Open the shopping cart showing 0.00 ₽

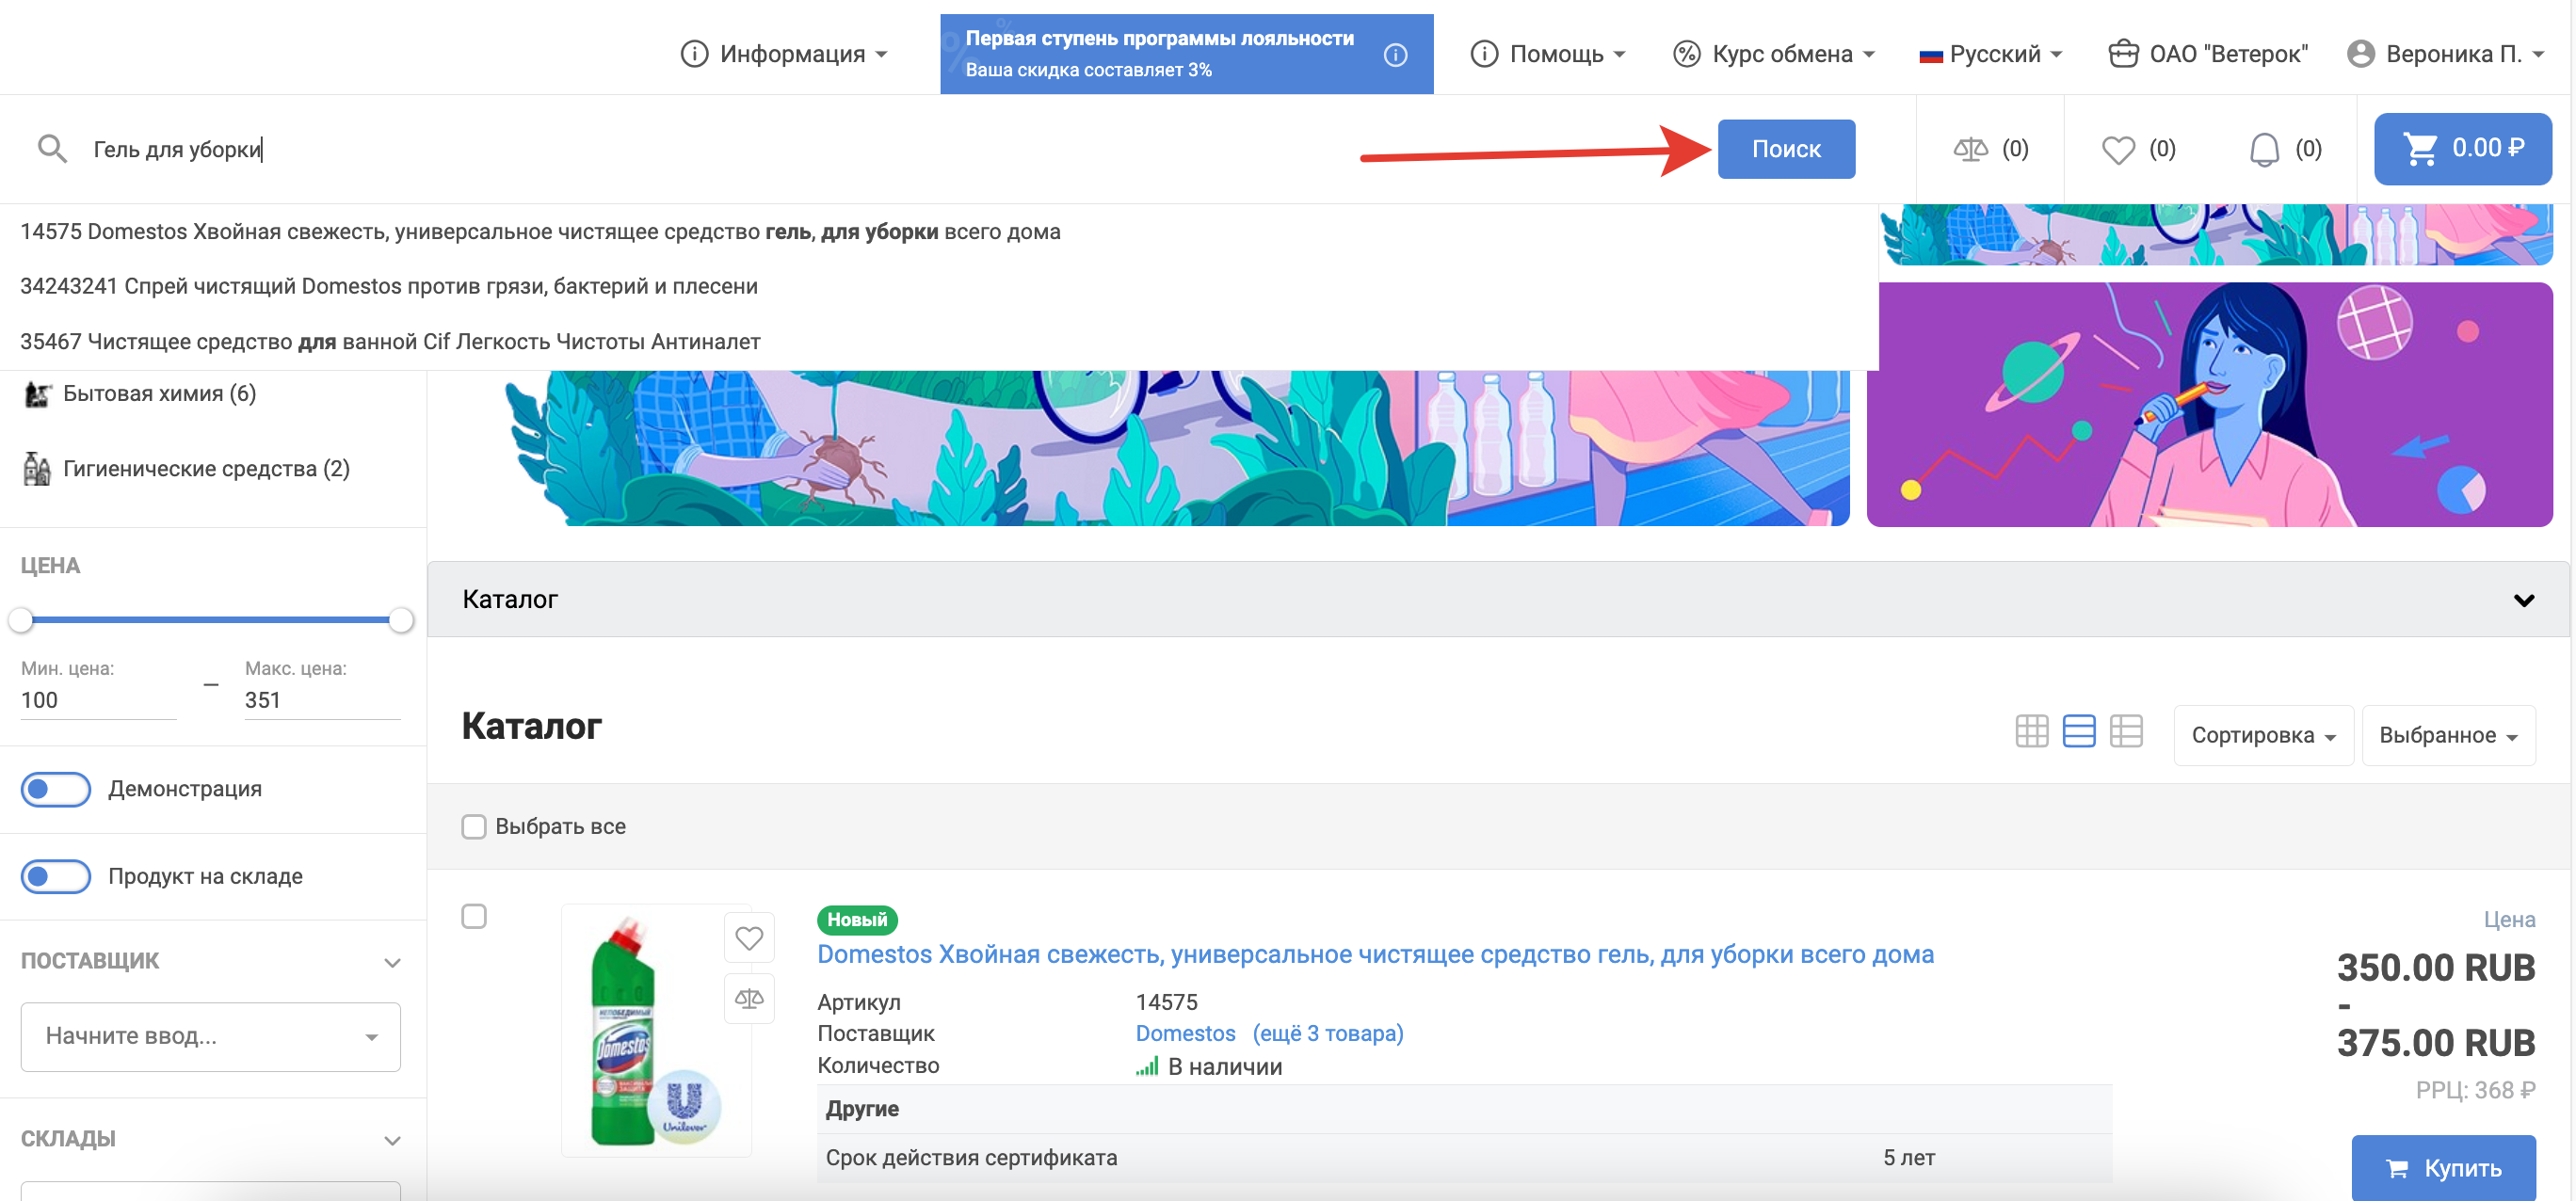(x=2462, y=149)
